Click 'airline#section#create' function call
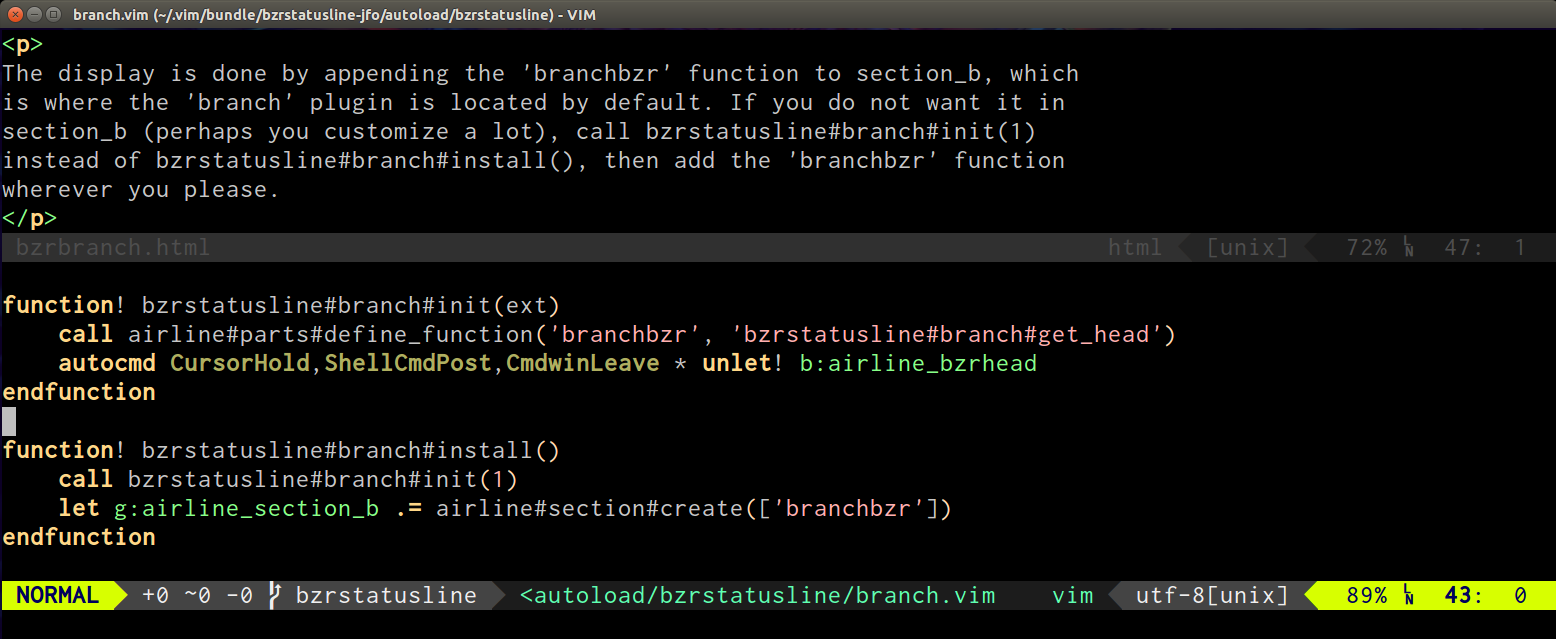The width and height of the screenshot is (1556, 639). [590, 509]
